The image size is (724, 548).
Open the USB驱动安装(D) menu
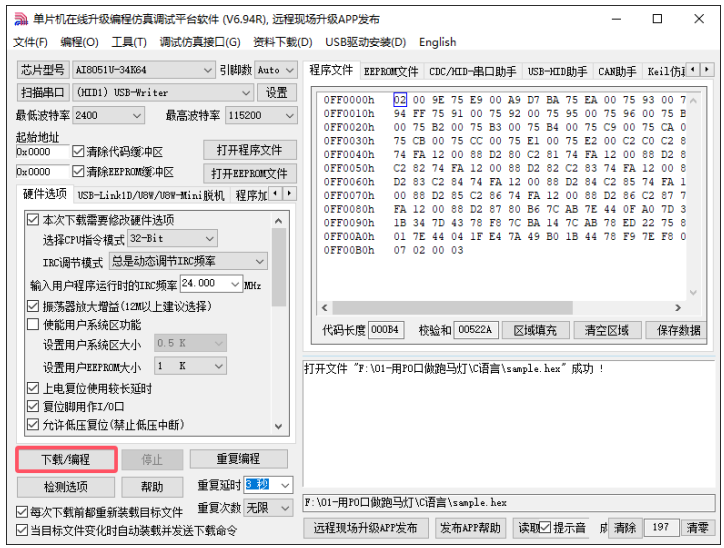tap(366, 42)
